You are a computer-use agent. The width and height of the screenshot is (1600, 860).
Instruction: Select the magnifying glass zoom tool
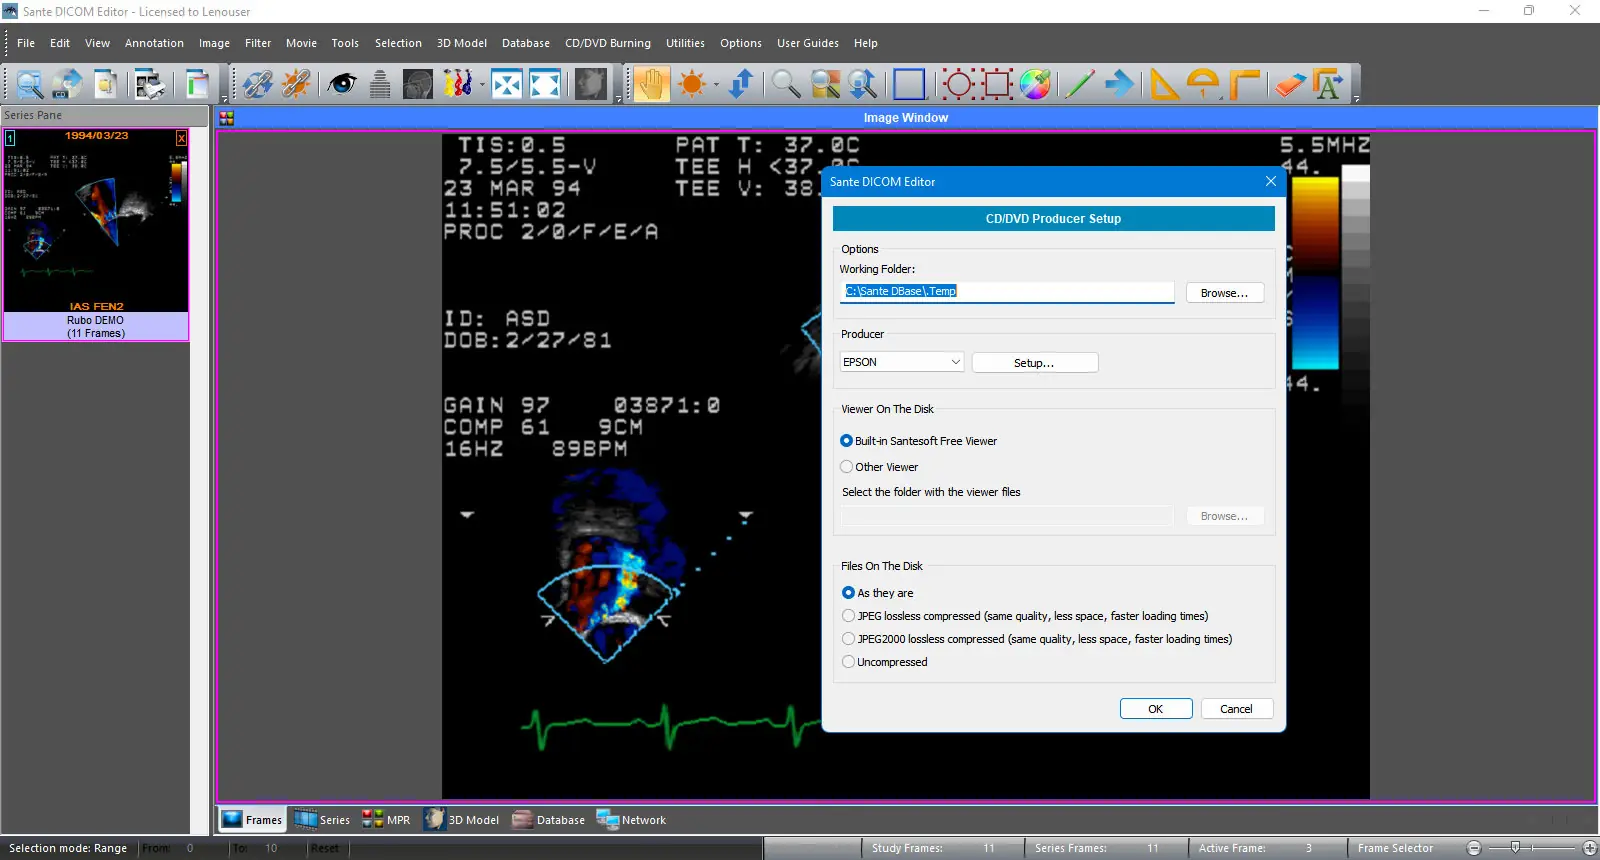point(786,84)
